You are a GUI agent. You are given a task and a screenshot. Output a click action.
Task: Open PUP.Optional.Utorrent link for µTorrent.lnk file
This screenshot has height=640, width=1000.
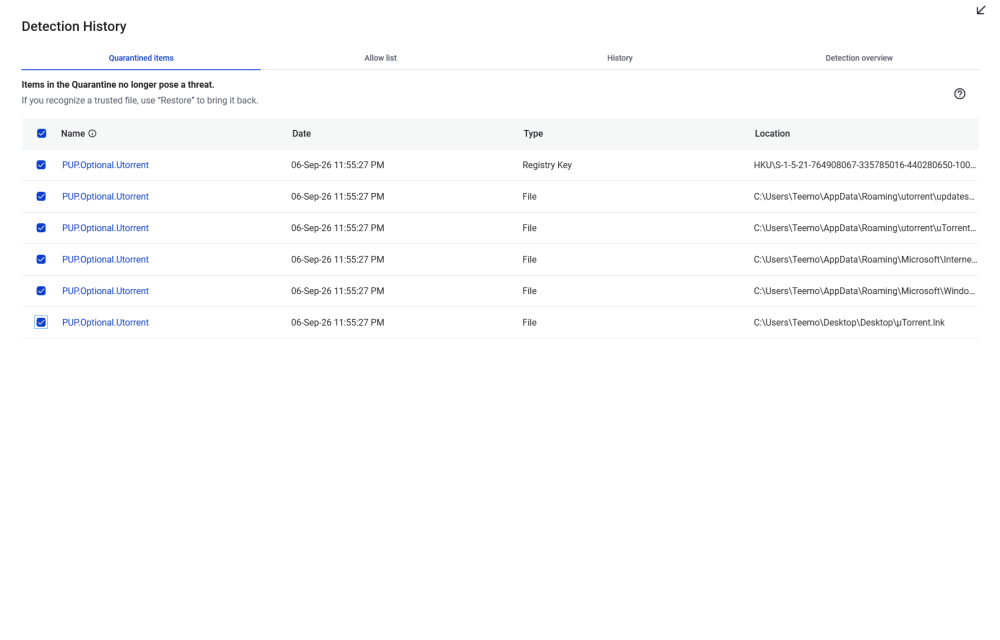pos(105,323)
